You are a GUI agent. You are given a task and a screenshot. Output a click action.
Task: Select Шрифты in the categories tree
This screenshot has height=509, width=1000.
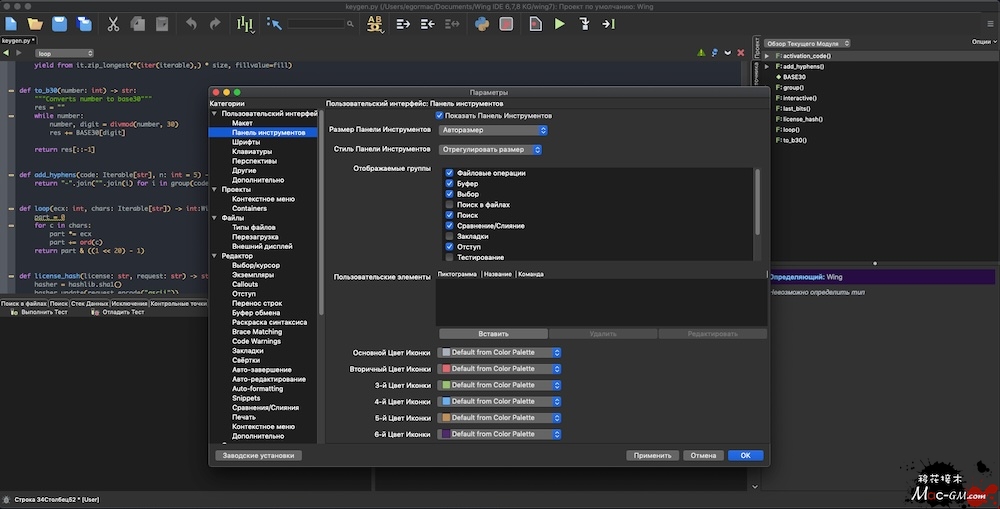[x=246, y=142]
